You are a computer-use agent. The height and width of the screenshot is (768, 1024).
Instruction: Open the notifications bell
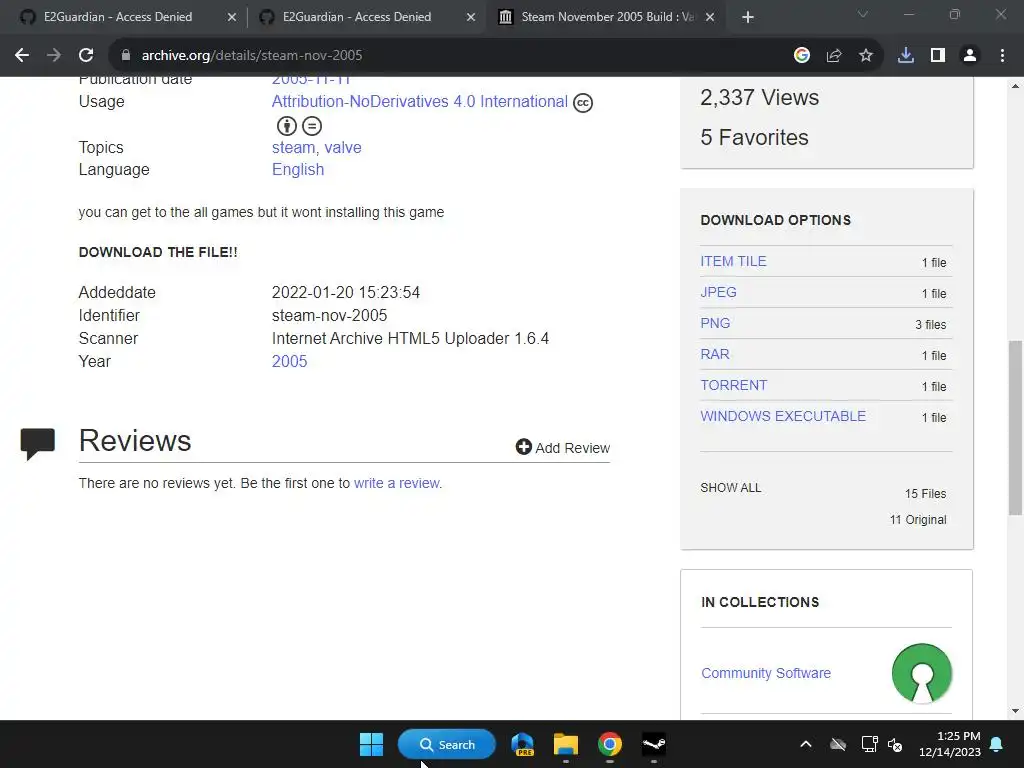click(997, 744)
